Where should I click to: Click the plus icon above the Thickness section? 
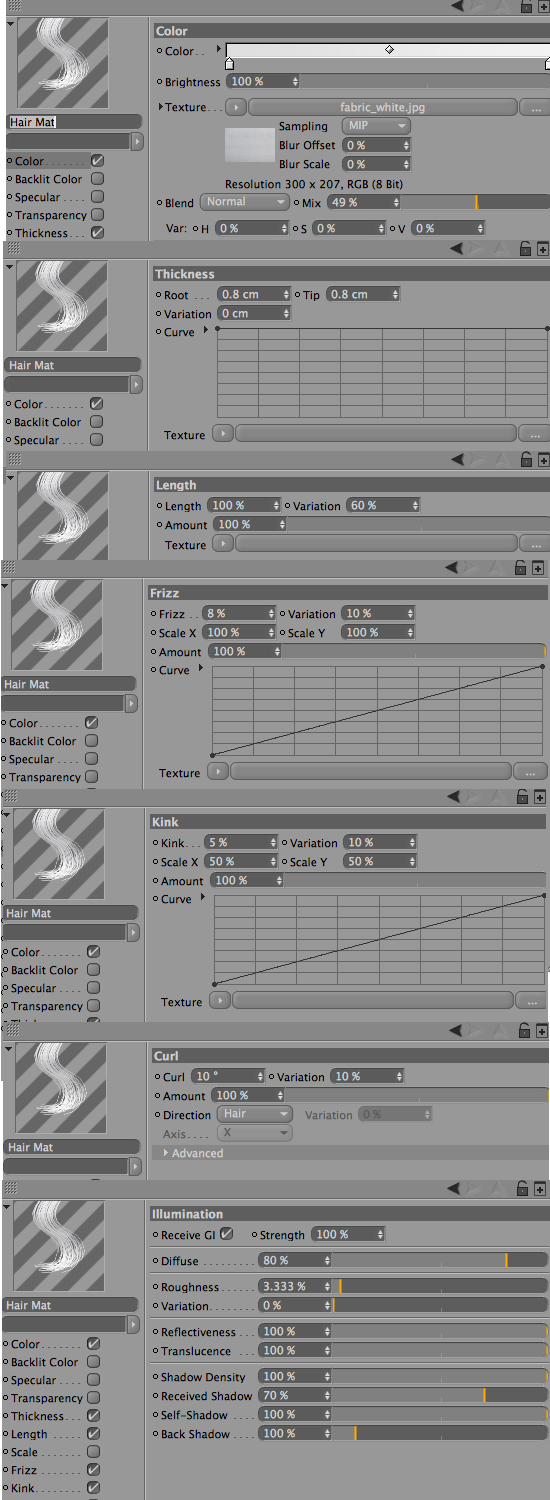coord(543,249)
